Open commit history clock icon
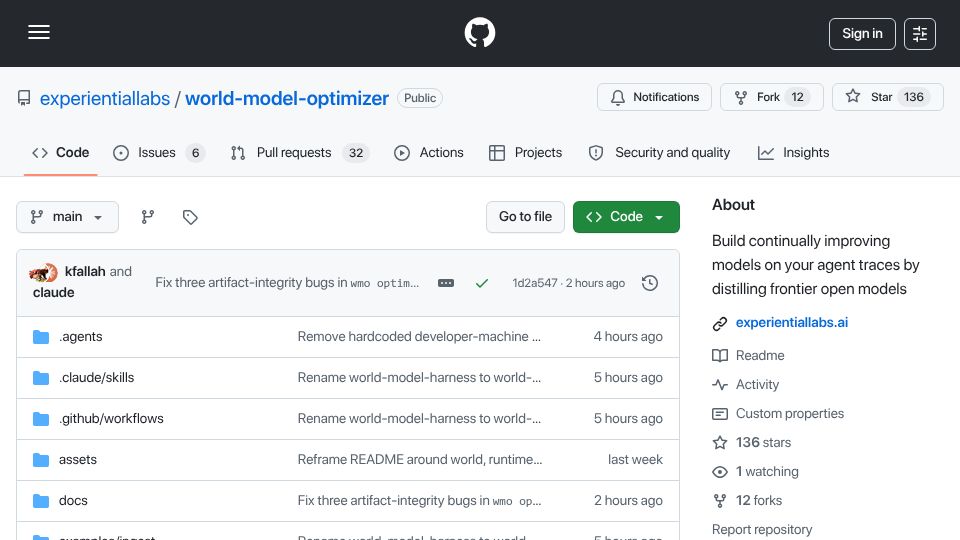The image size is (960, 540). (x=650, y=283)
